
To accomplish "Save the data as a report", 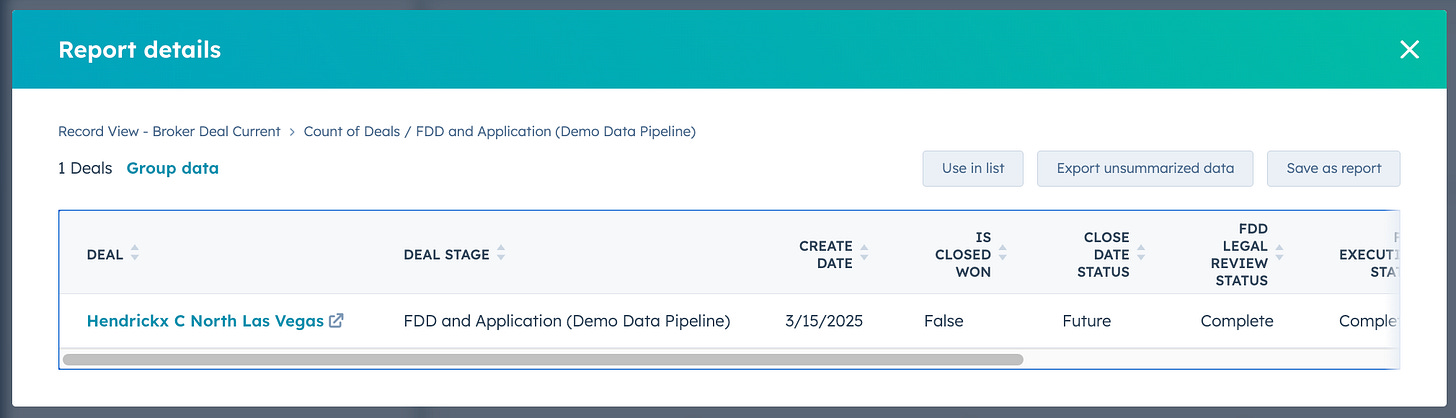I will [1334, 168].
